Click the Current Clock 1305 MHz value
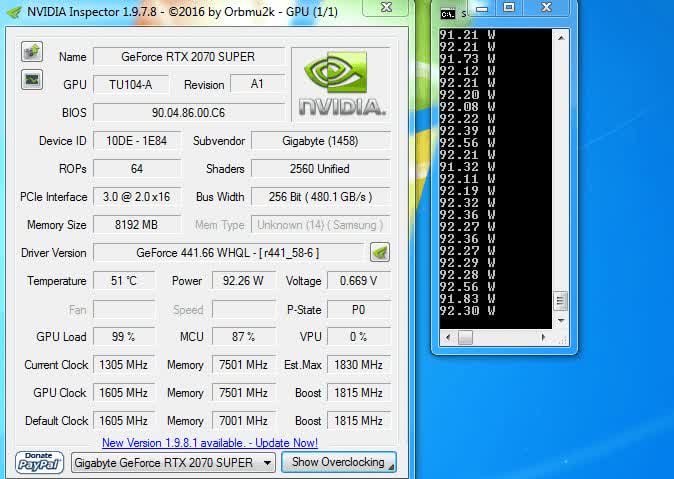The width and height of the screenshot is (674, 479). click(124, 365)
